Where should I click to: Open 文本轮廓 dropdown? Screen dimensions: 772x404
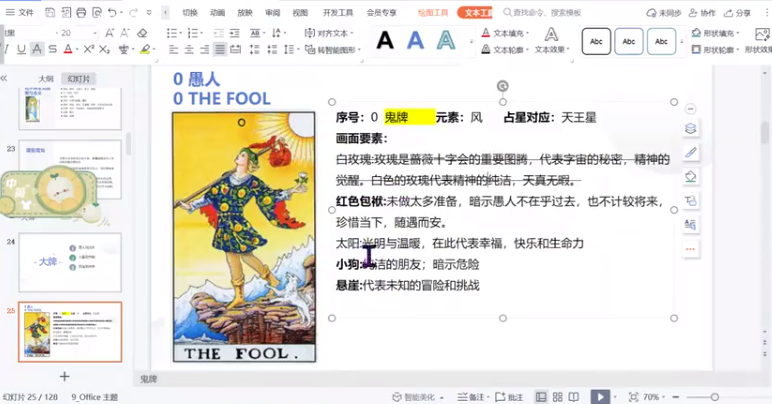(x=505, y=49)
